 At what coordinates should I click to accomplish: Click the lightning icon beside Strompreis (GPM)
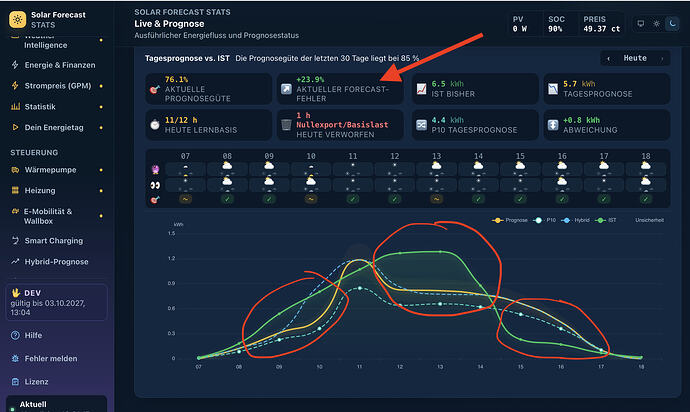pos(15,85)
